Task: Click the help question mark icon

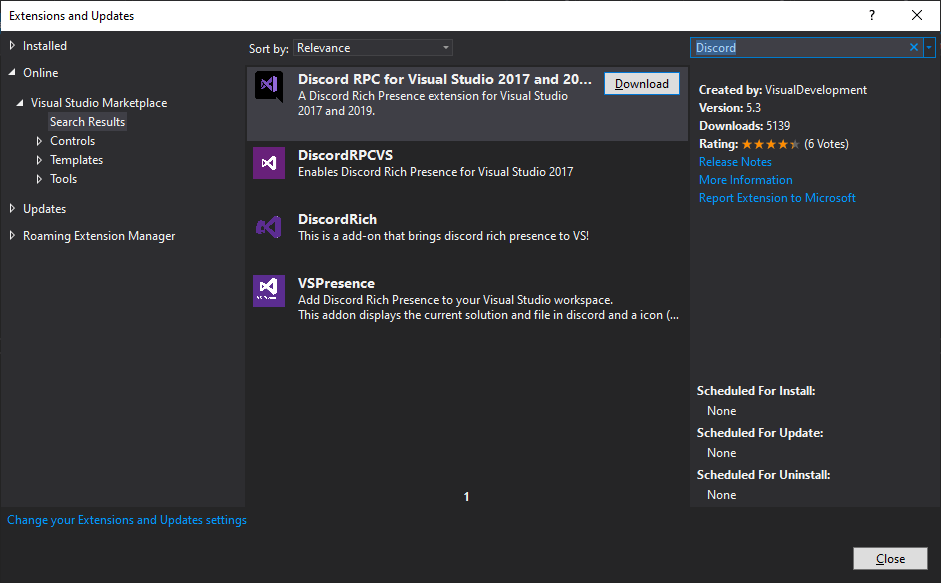Action: coord(872,15)
